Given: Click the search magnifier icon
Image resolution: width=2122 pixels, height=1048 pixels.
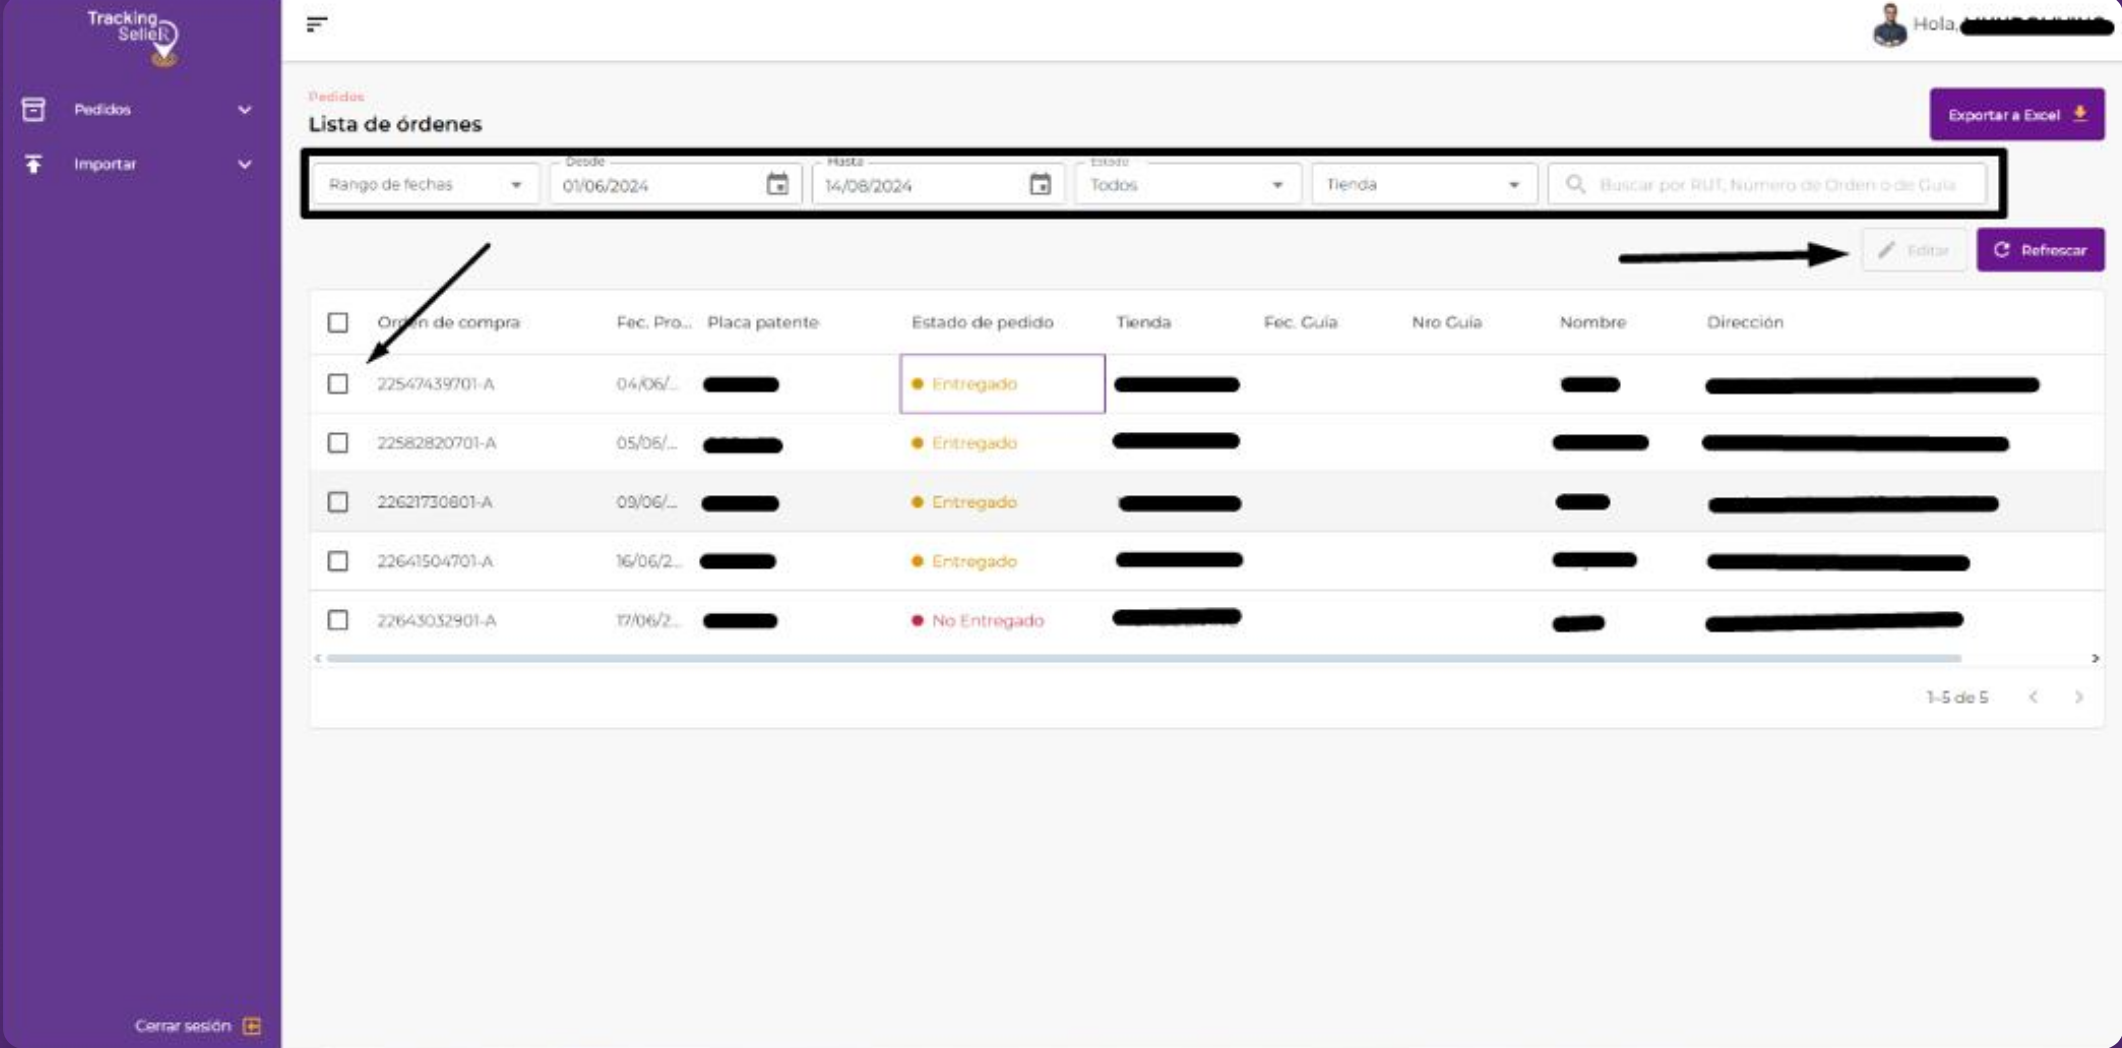Looking at the screenshot, I should 1575,184.
